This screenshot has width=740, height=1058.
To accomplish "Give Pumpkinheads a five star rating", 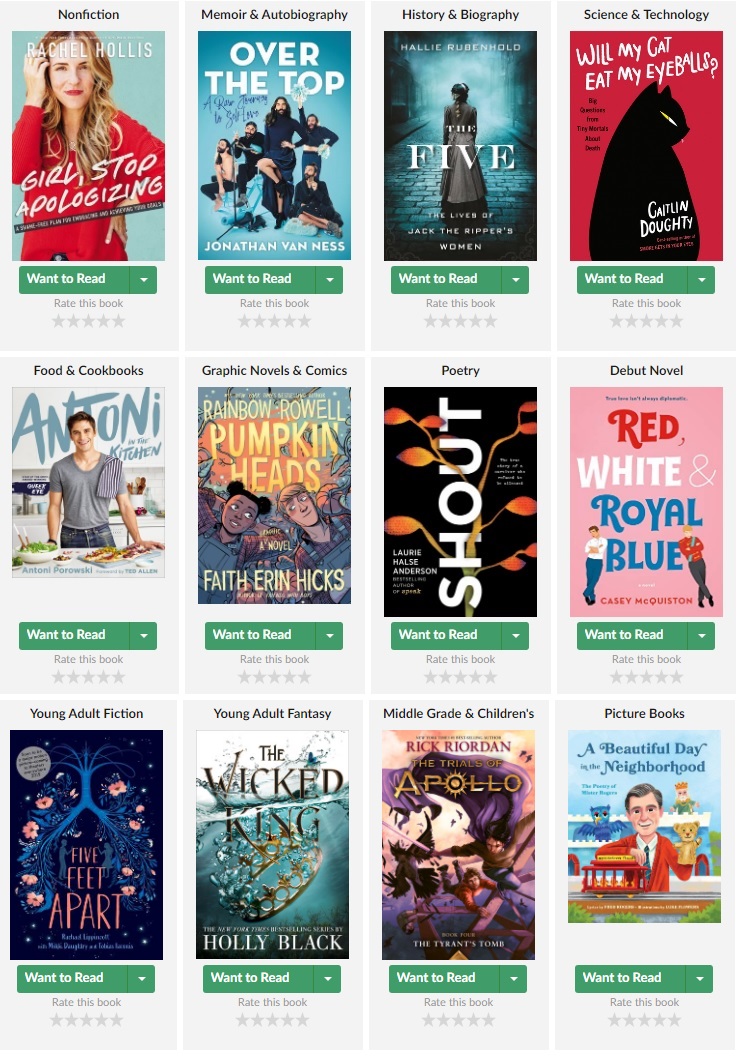I will 305,677.
